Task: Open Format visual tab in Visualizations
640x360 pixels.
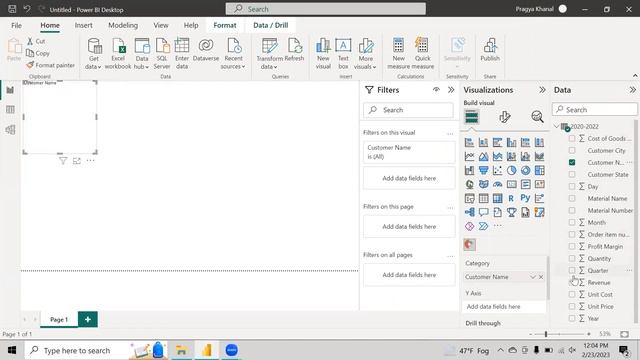Action: [505, 117]
